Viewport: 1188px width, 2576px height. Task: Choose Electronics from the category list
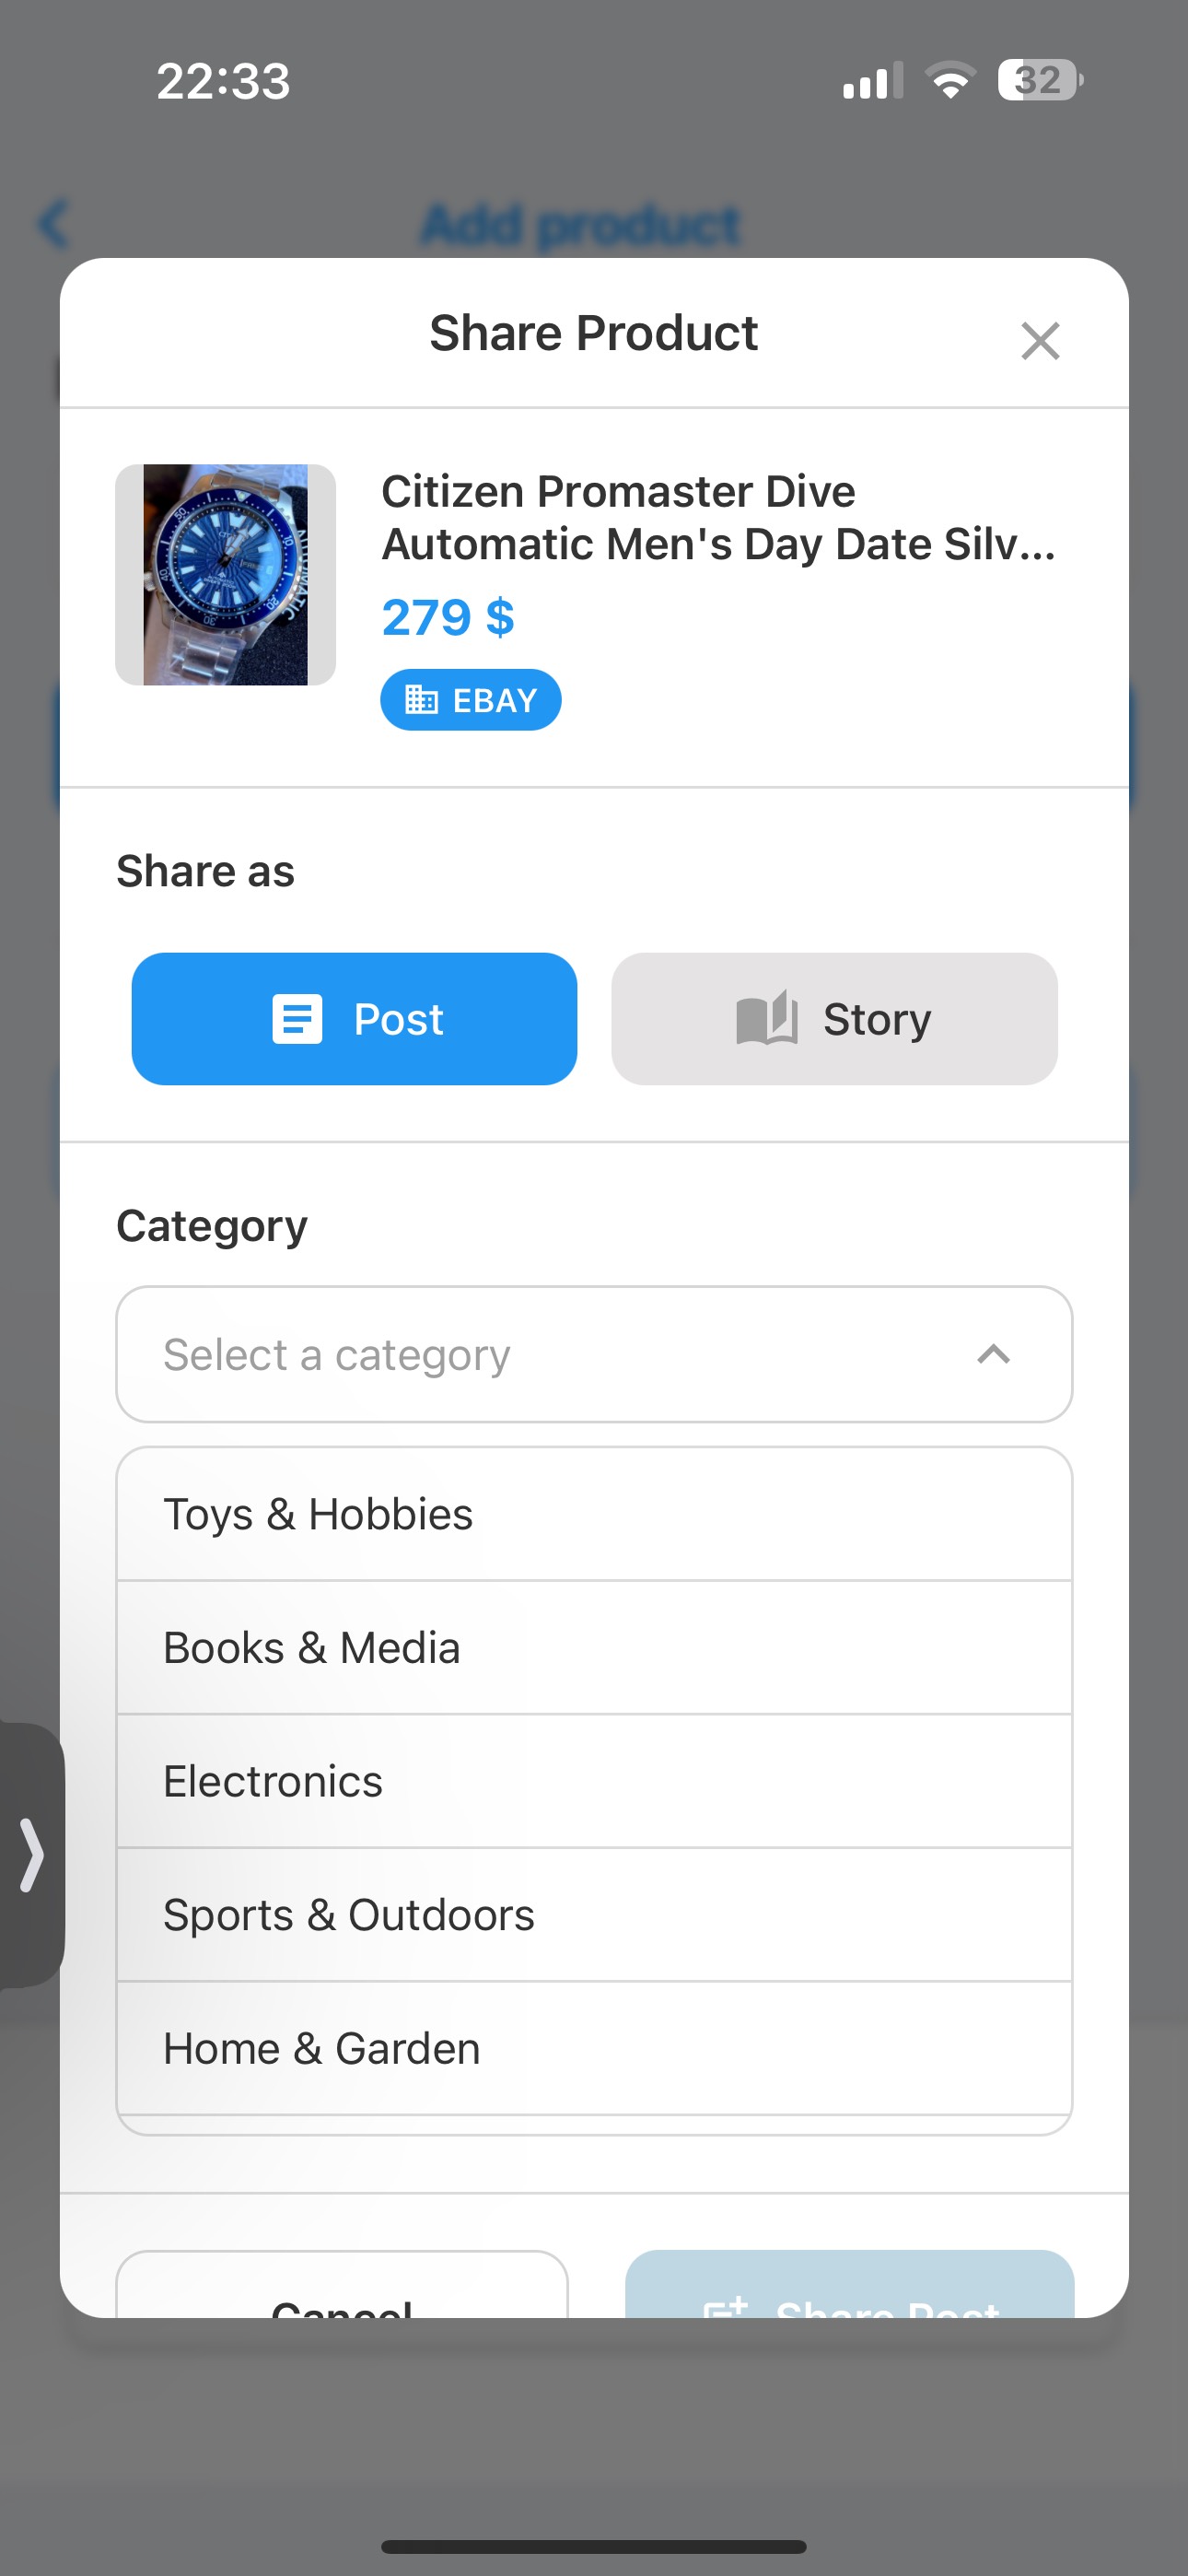pos(594,1781)
